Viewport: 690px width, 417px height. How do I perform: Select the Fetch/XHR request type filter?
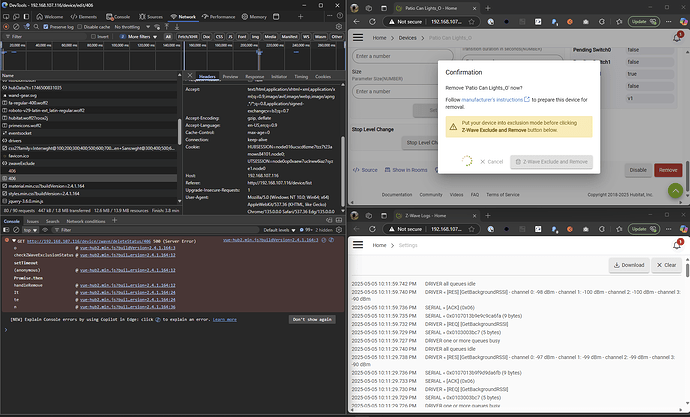click(188, 37)
